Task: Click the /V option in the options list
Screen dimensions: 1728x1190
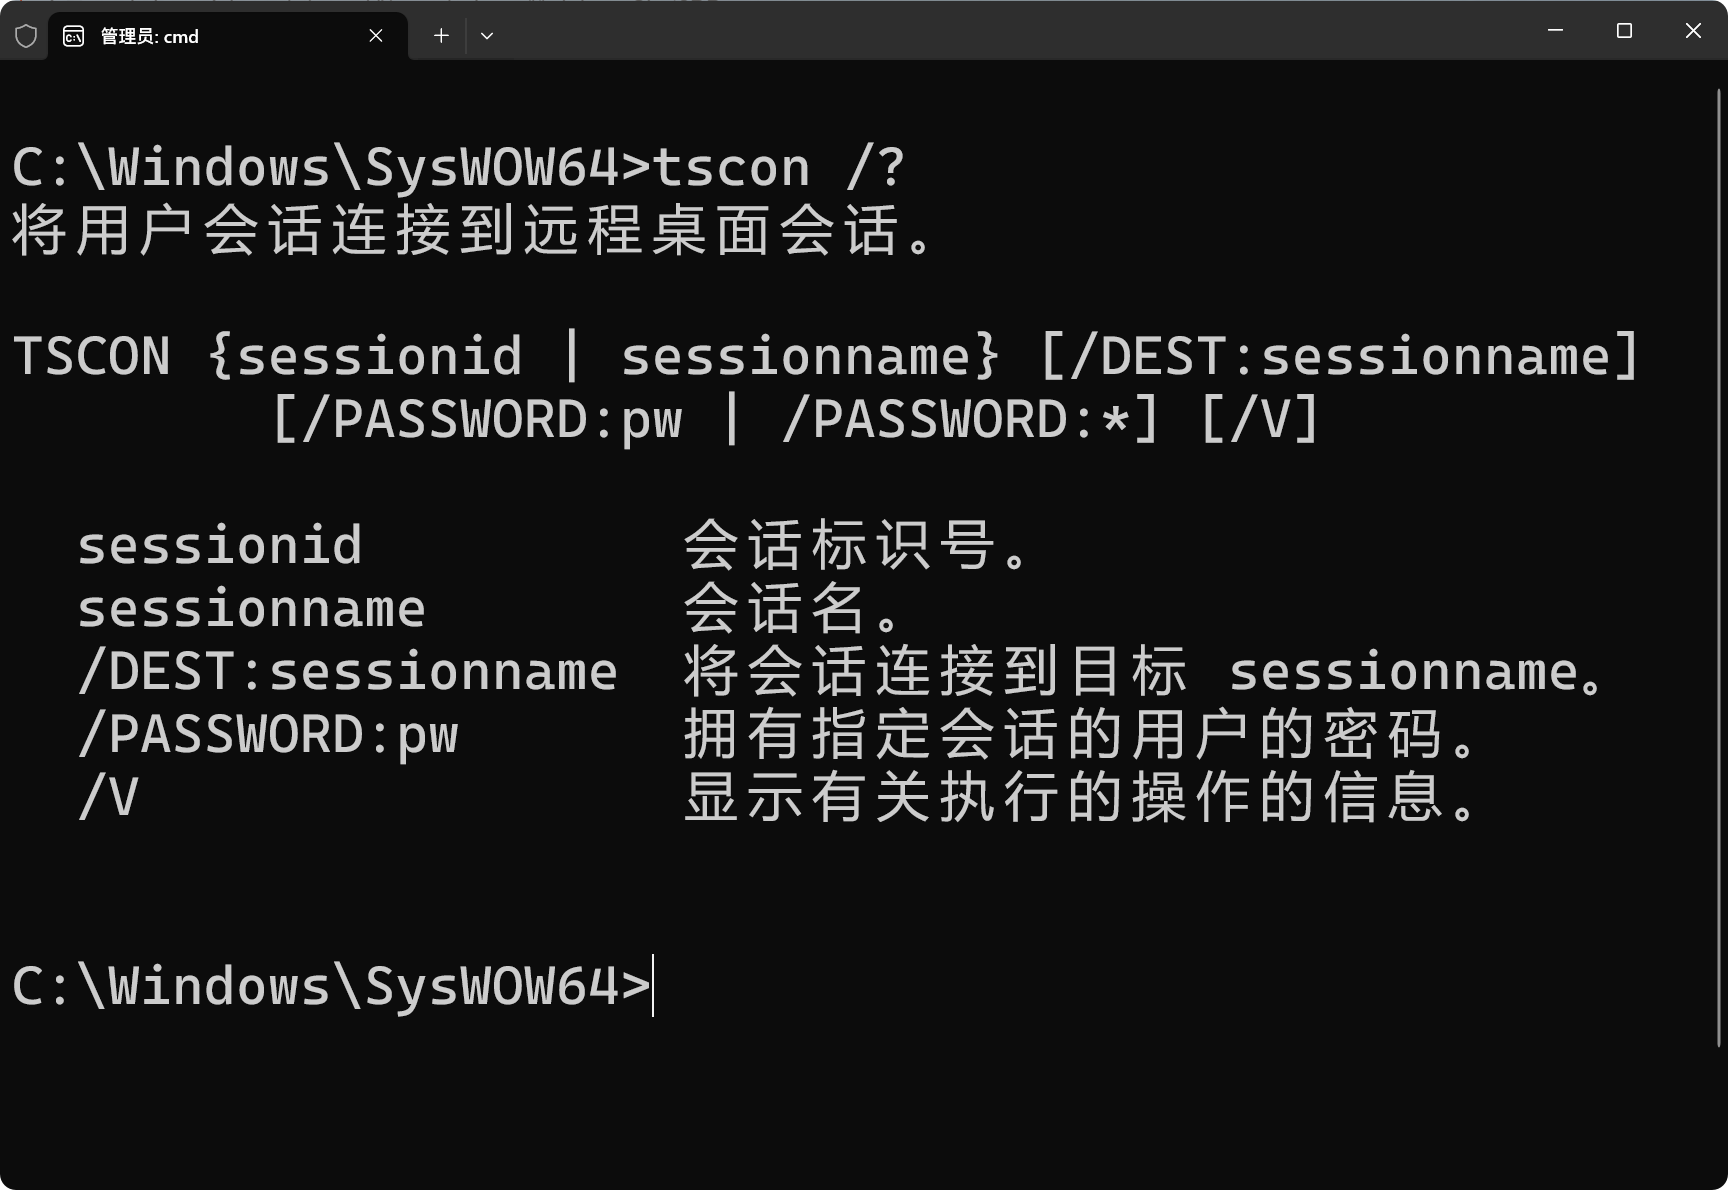Action: [x=108, y=798]
